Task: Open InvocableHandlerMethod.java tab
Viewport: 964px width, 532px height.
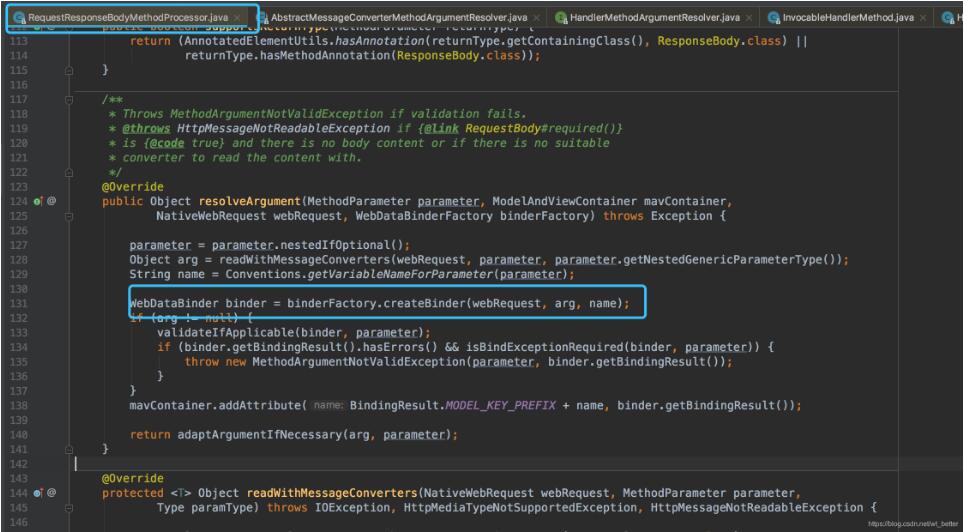Action: [848, 18]
